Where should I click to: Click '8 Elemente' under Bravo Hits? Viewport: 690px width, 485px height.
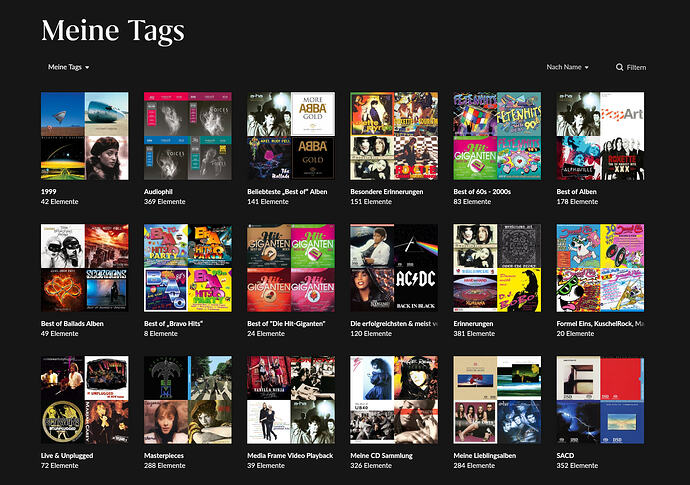161,334
